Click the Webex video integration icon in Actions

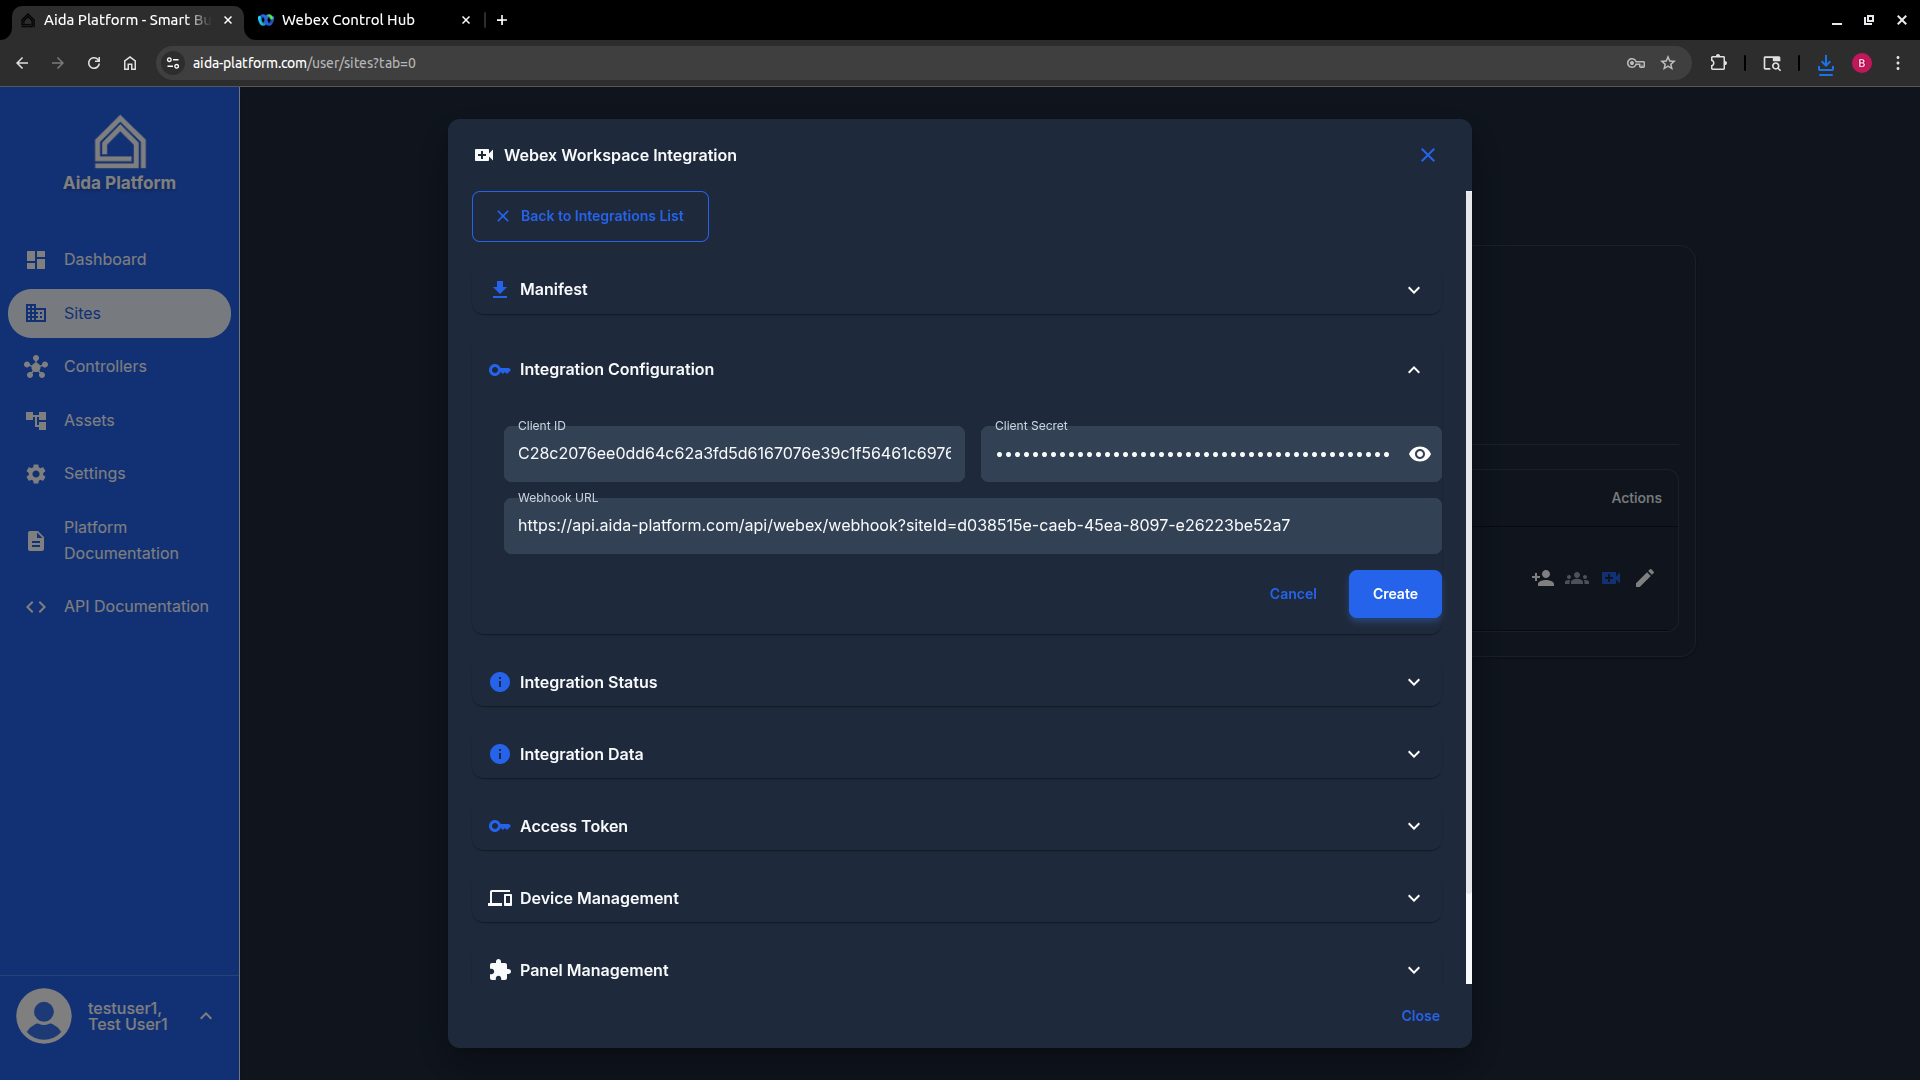coord(1611,578)
